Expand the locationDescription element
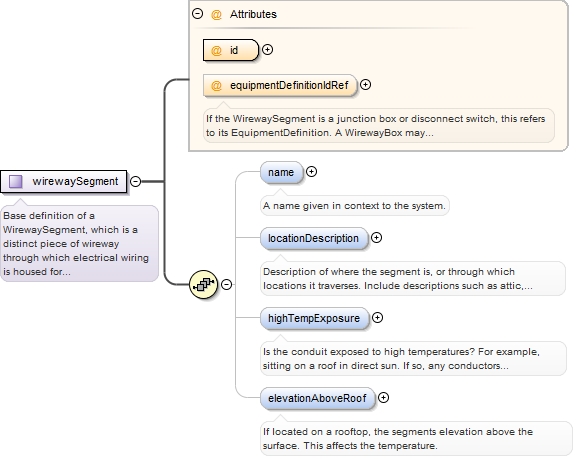Screen dimensions: 580x459 (x=376, y=237)
